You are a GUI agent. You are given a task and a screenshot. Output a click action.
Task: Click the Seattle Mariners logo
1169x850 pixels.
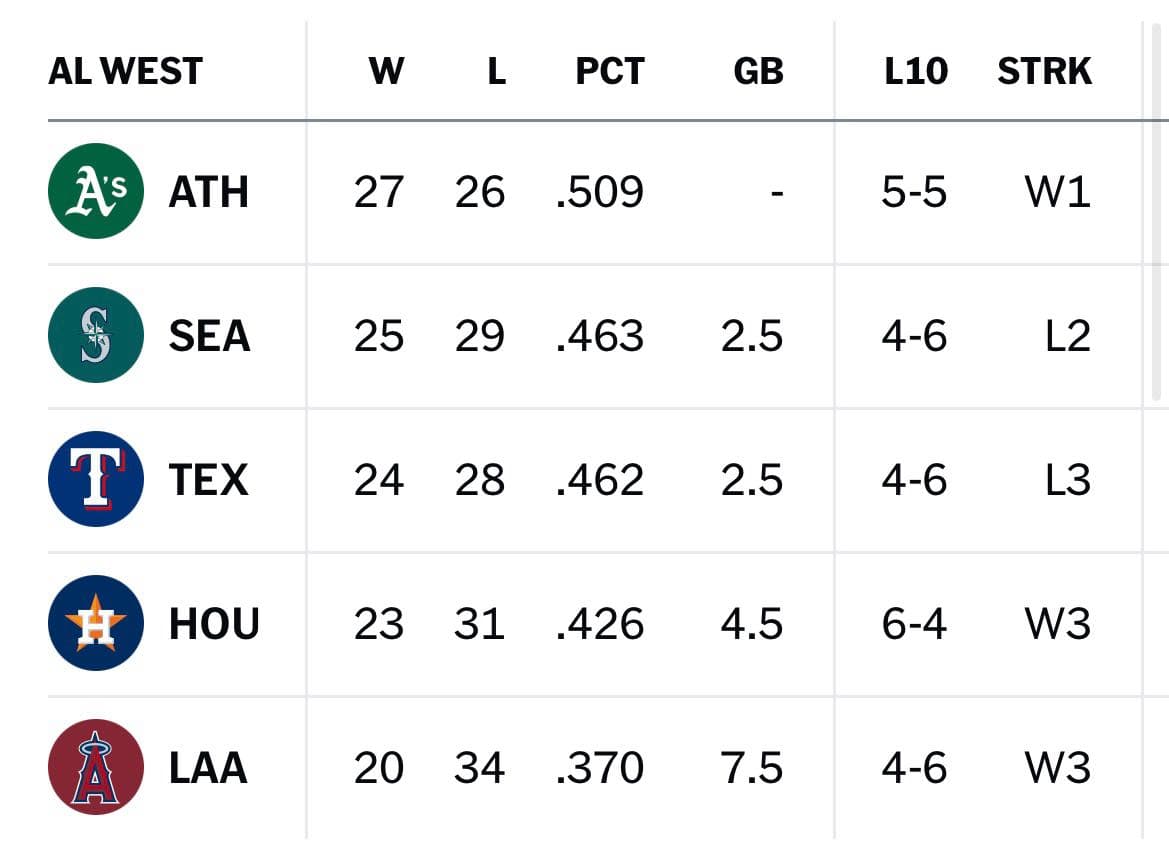pos(95,335)
